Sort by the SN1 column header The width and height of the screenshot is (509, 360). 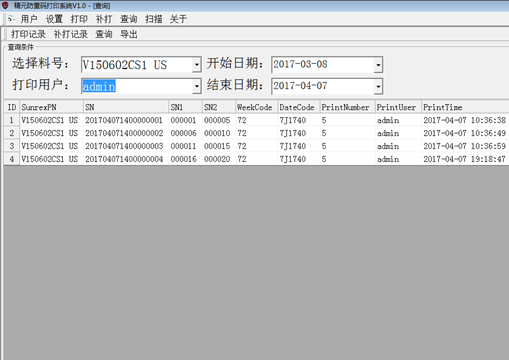tap(185, 107)
